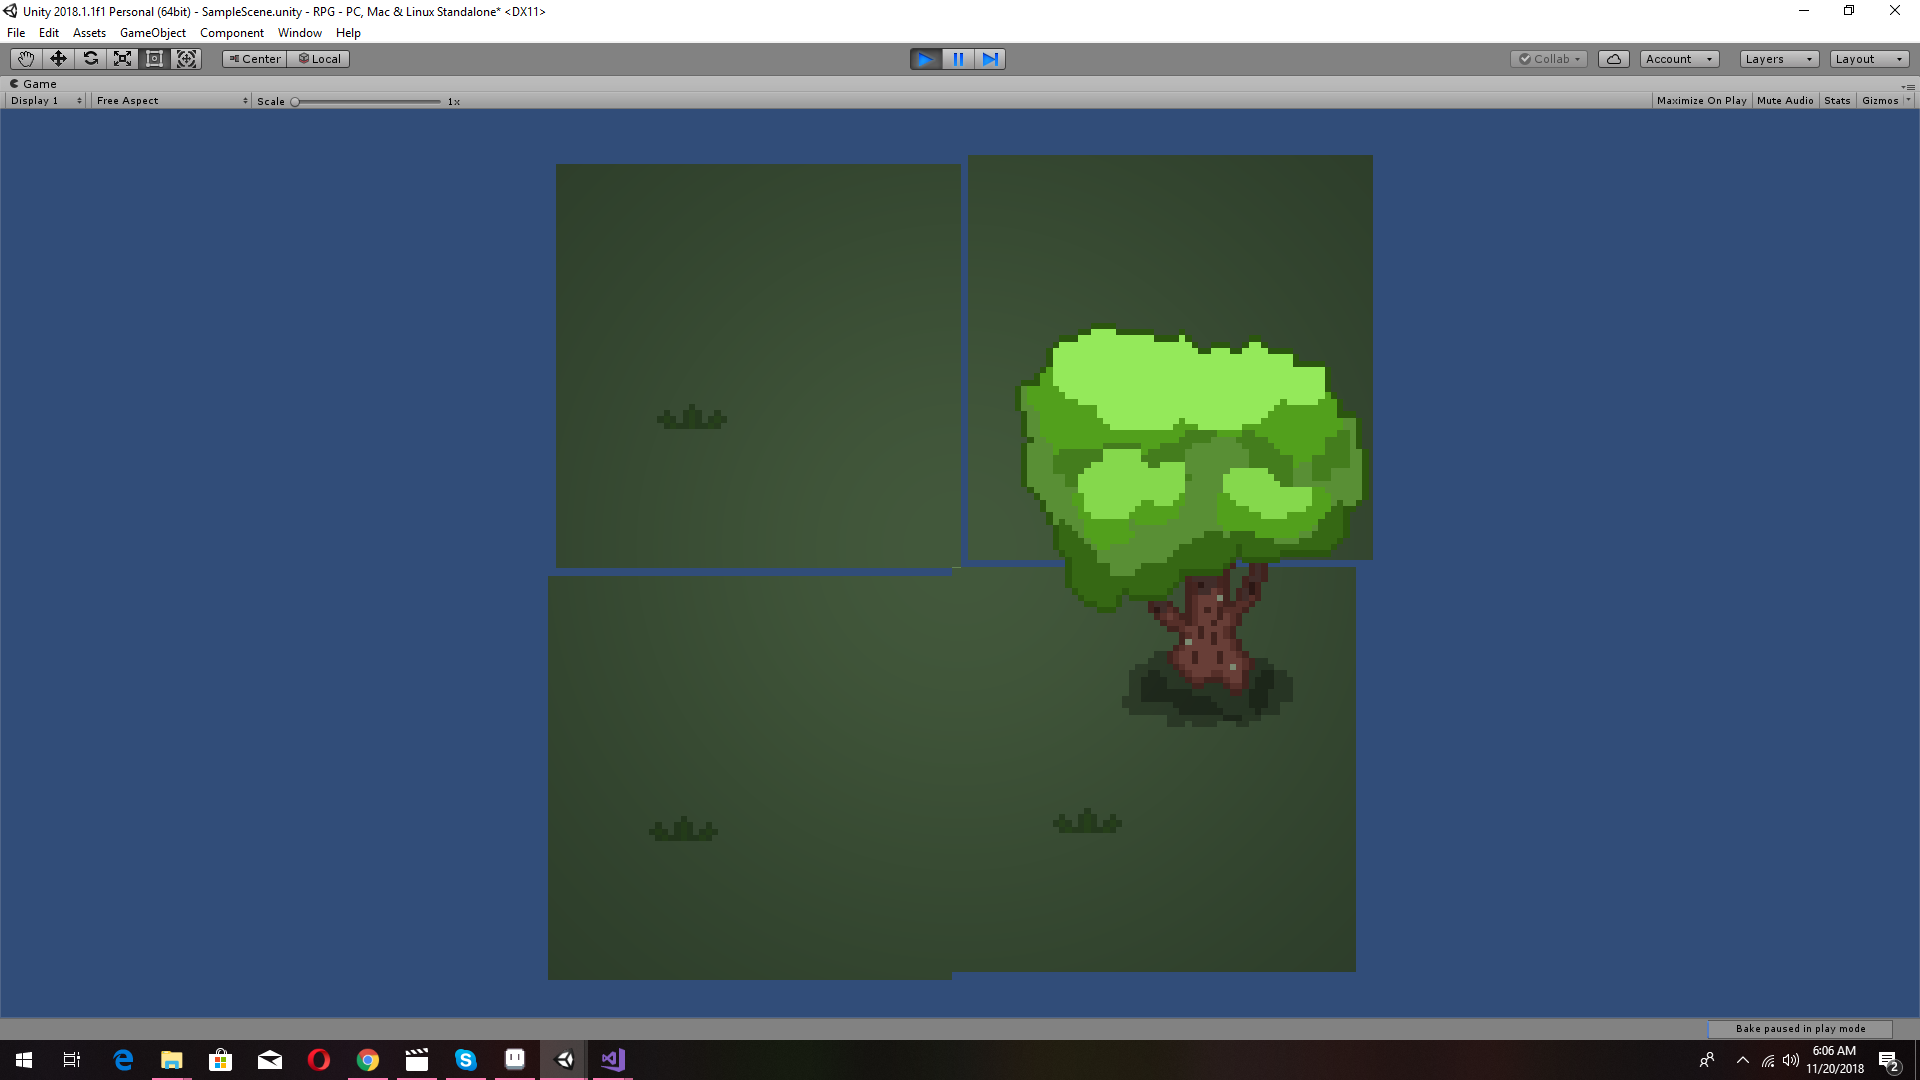Open the Display 1 selector
Screen dimensions: 1920x1080
click(42, 100)
